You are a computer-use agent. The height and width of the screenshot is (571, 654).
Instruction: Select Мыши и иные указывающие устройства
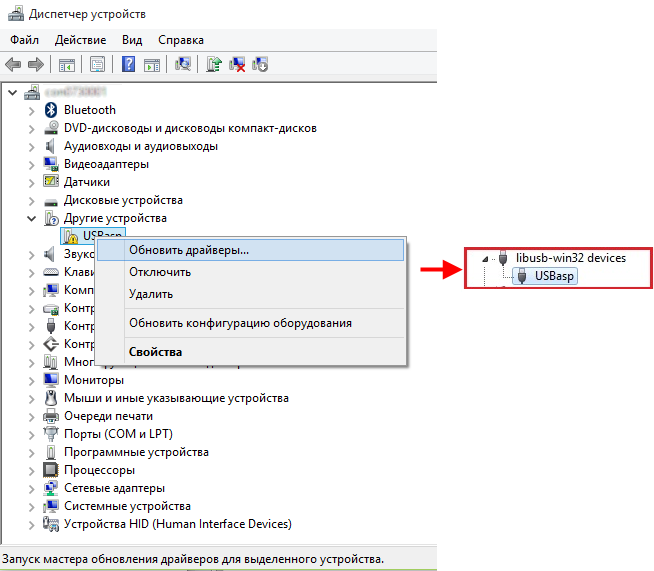(176, 398)
